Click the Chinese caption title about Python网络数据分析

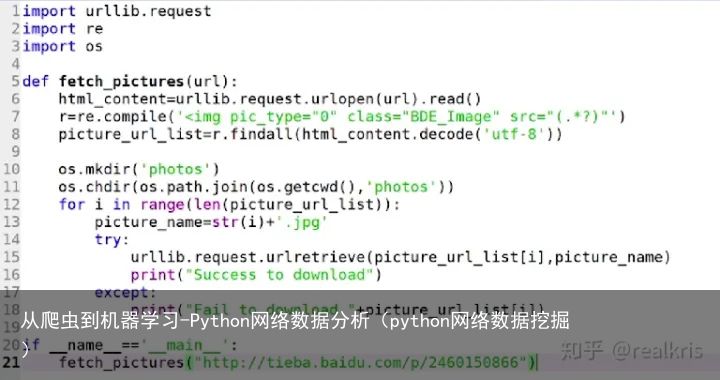[x=295, y=320]
